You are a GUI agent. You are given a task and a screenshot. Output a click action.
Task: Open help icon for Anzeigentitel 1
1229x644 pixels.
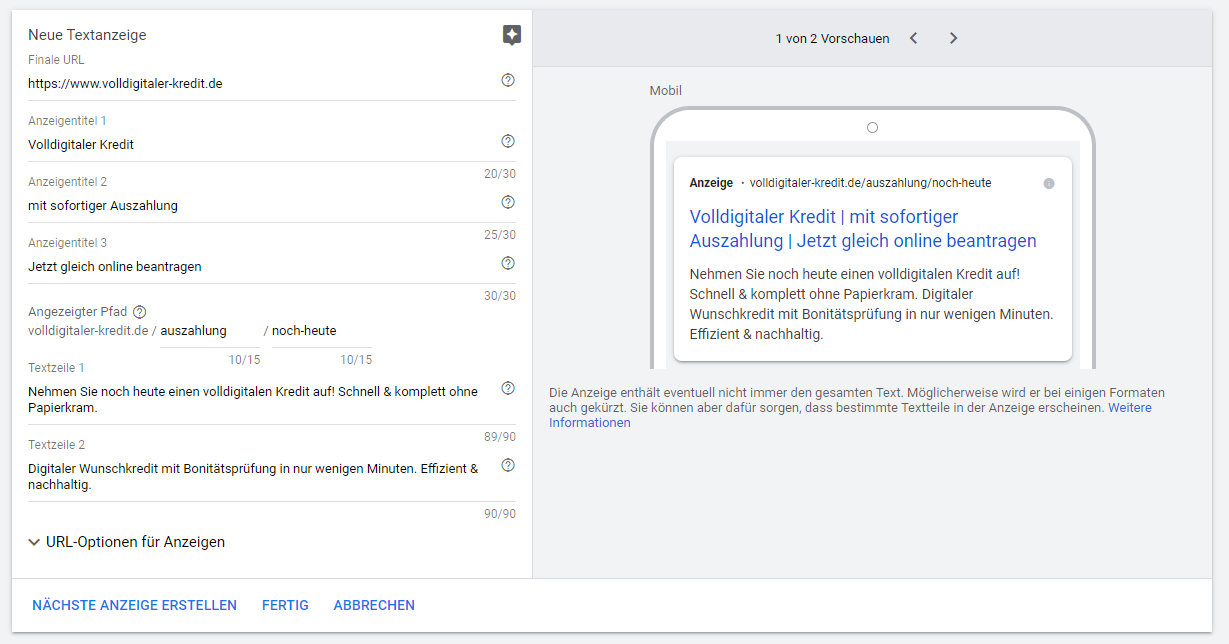[x=508, y=141]
